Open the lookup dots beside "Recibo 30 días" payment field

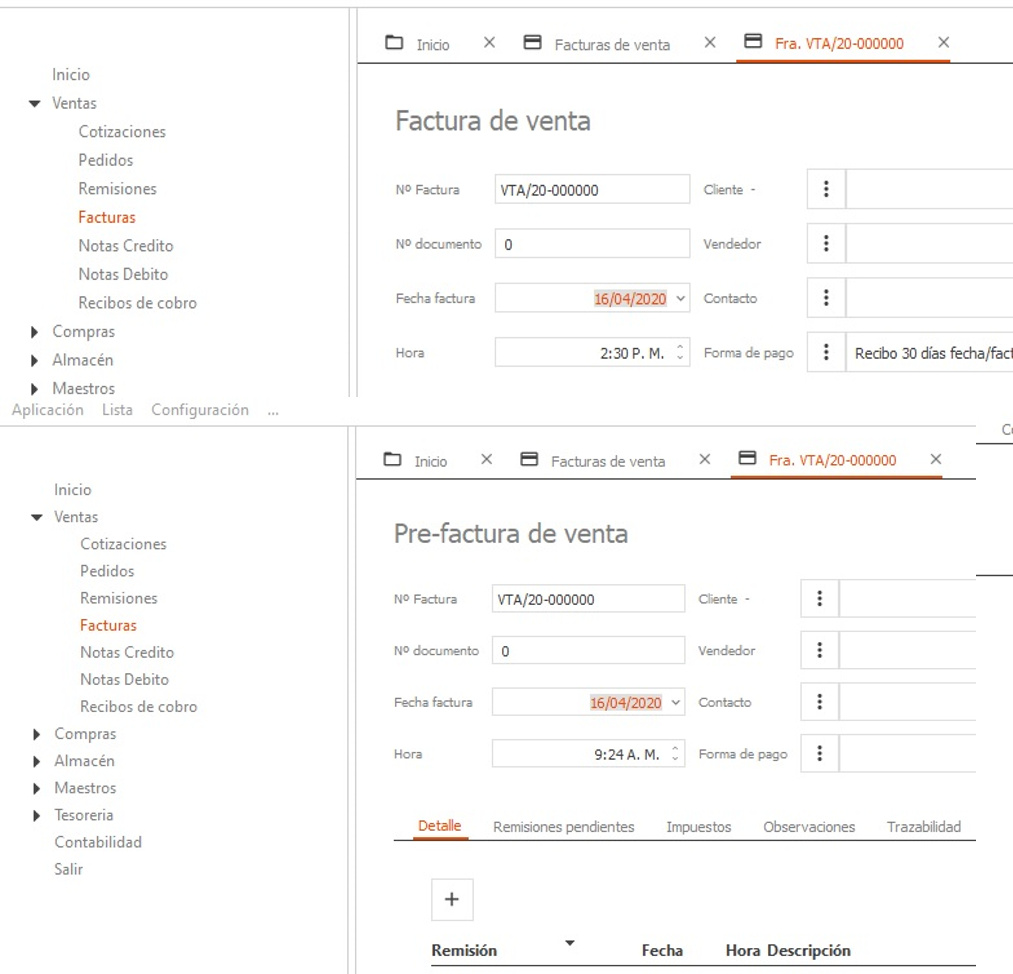pyautogui.click(x=826, y=353)
